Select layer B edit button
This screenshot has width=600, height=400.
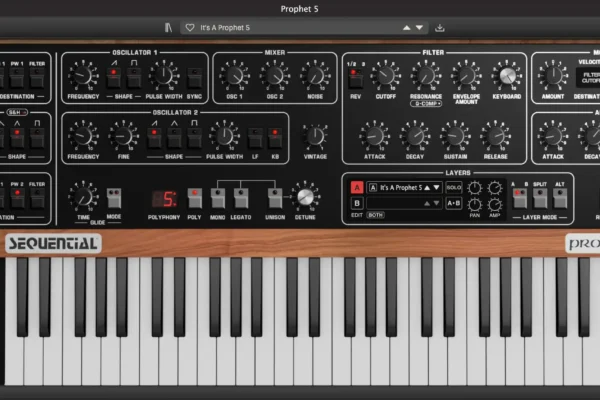[x=357, y=203]
